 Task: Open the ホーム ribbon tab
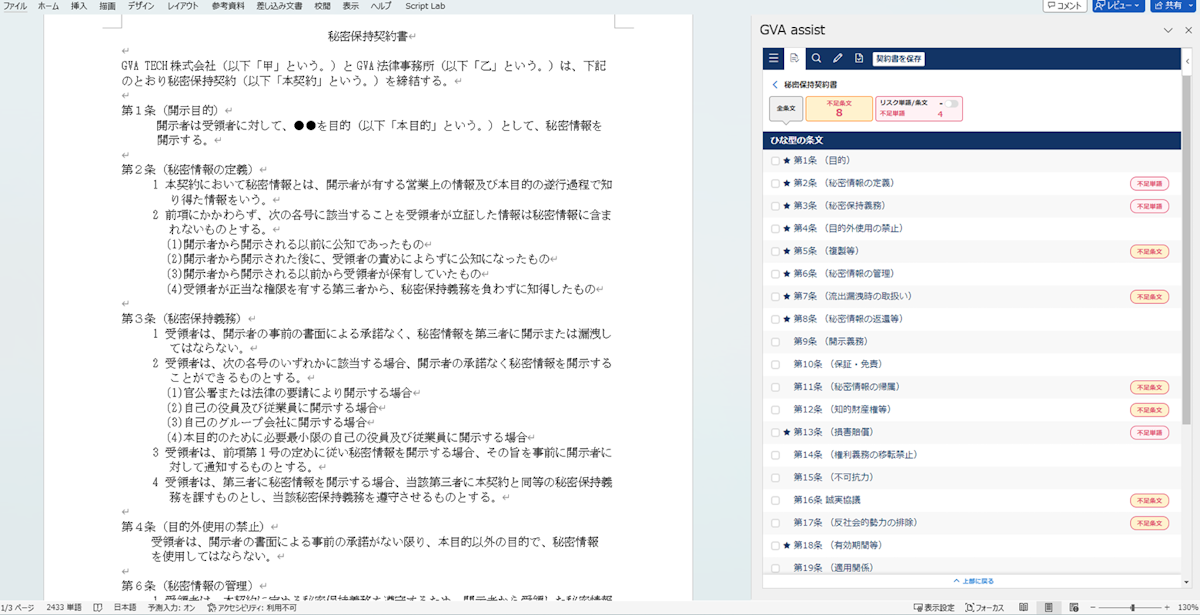point(47,5)
